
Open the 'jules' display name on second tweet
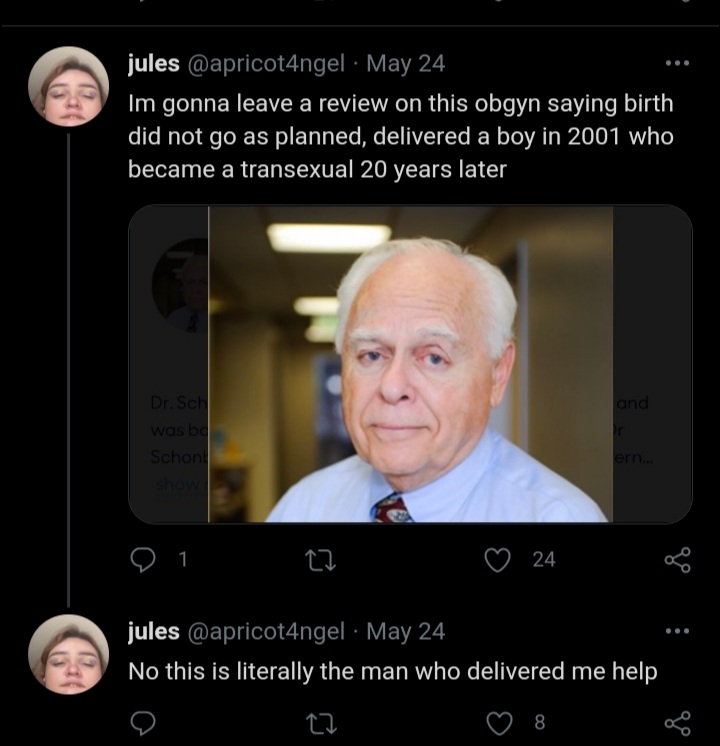(x=154, y=631)
